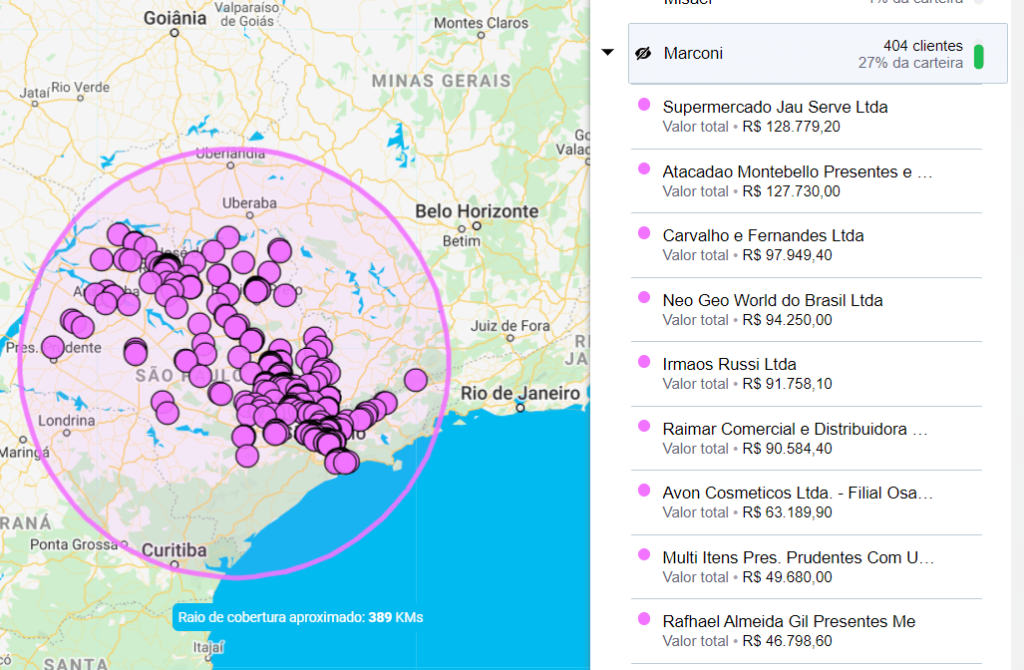This screenshot has width=1024, height=670.
Task: Click the southernmost marker on the Sao Paulo coast
Action: point(345,464)
